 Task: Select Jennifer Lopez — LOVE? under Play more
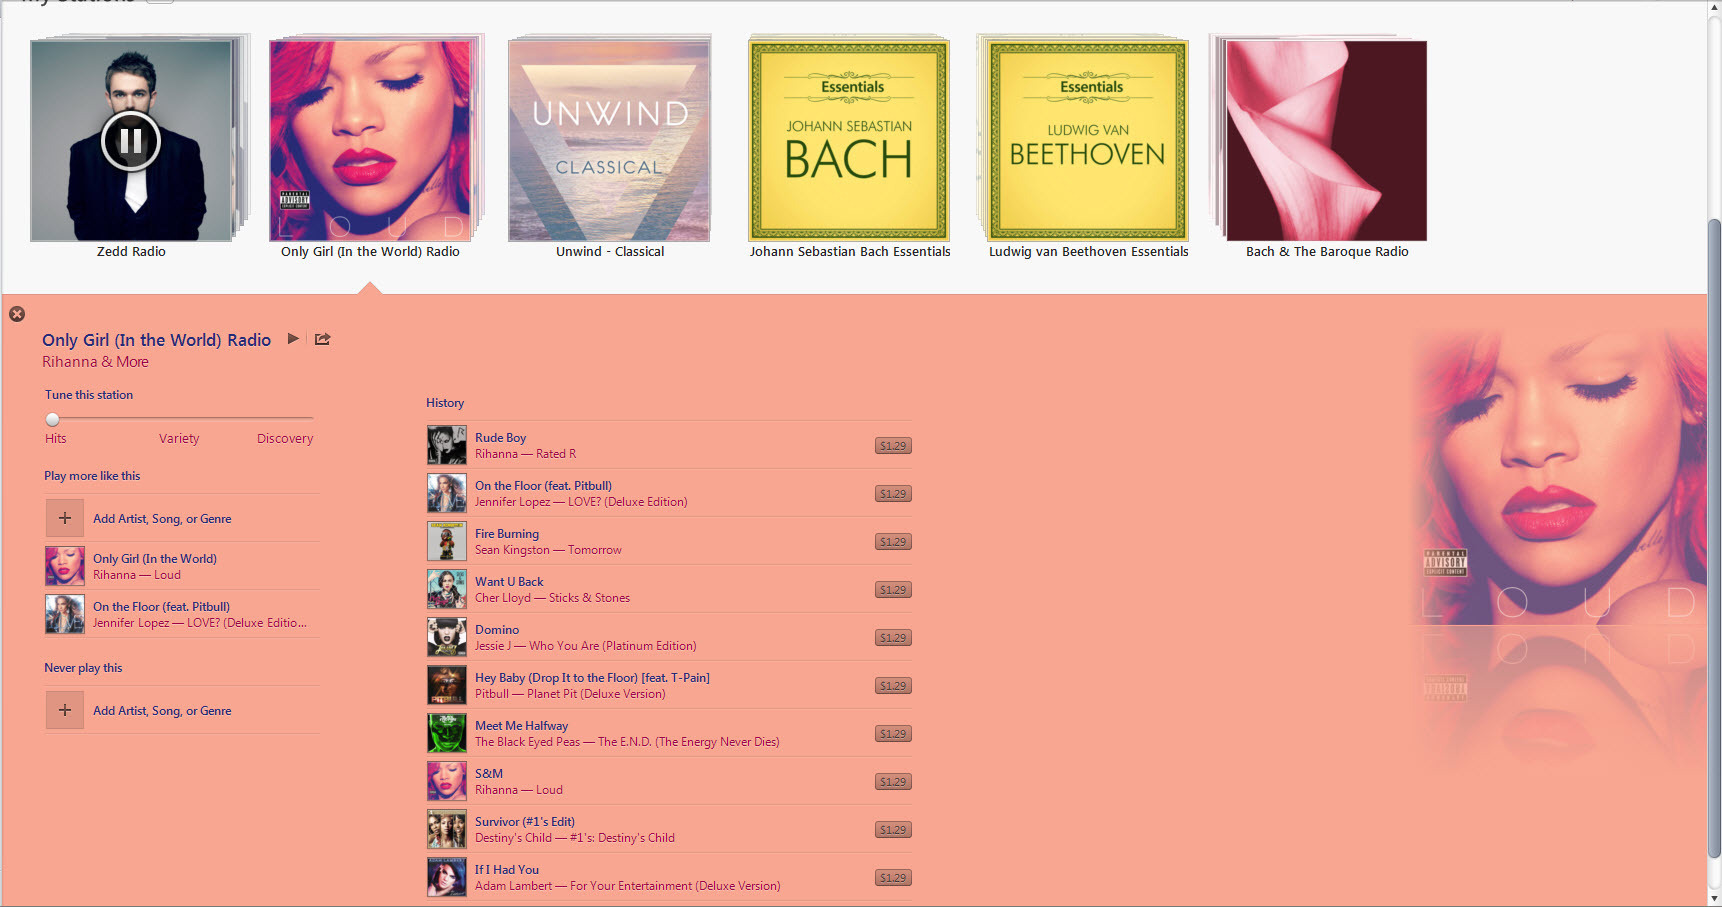click(200, 623)
